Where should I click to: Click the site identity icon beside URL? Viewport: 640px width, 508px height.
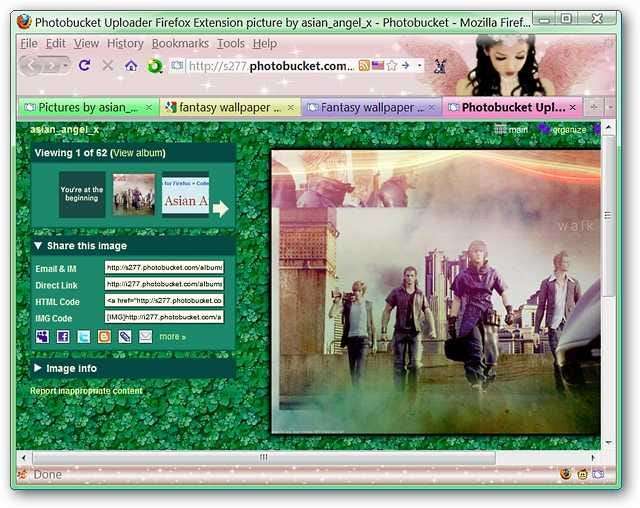pos(177,65)
